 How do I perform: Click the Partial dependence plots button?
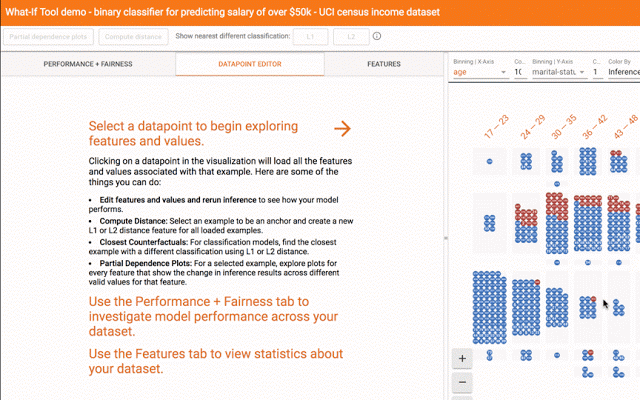[49, 36]
